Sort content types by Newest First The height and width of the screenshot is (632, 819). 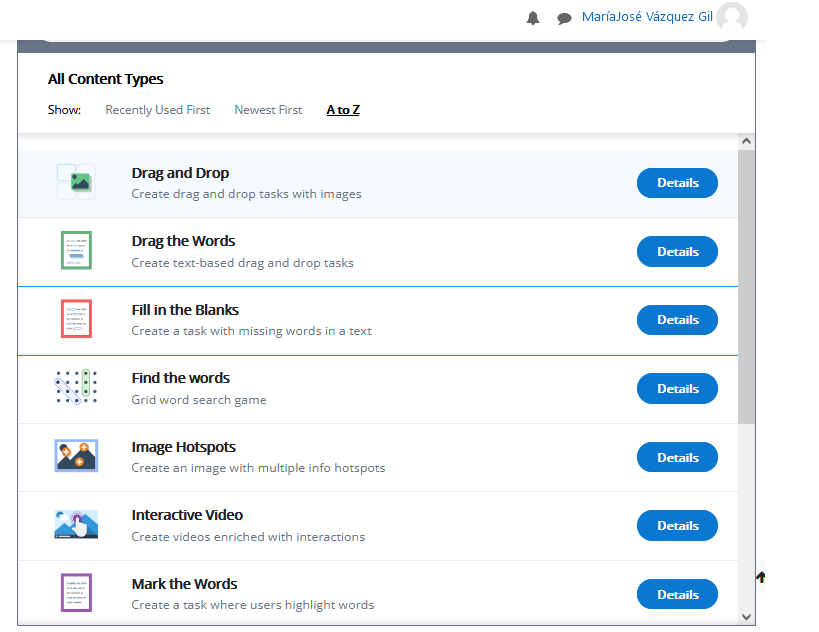pyautogui.click(x=268, y=110)
